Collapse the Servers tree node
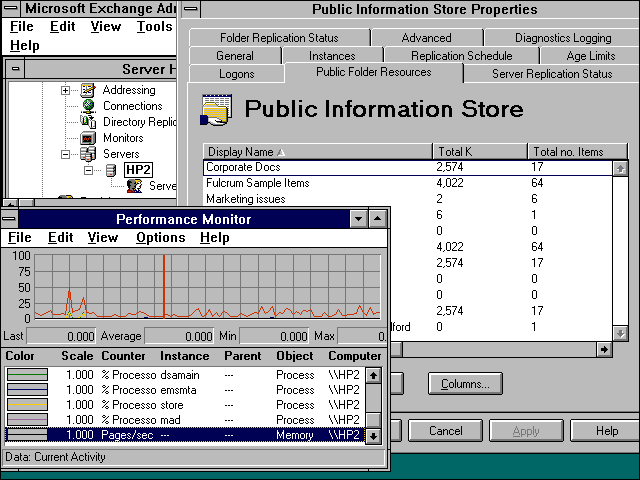Image resolution: width=640 pixels, height=480 pixels. coord(66,154)
